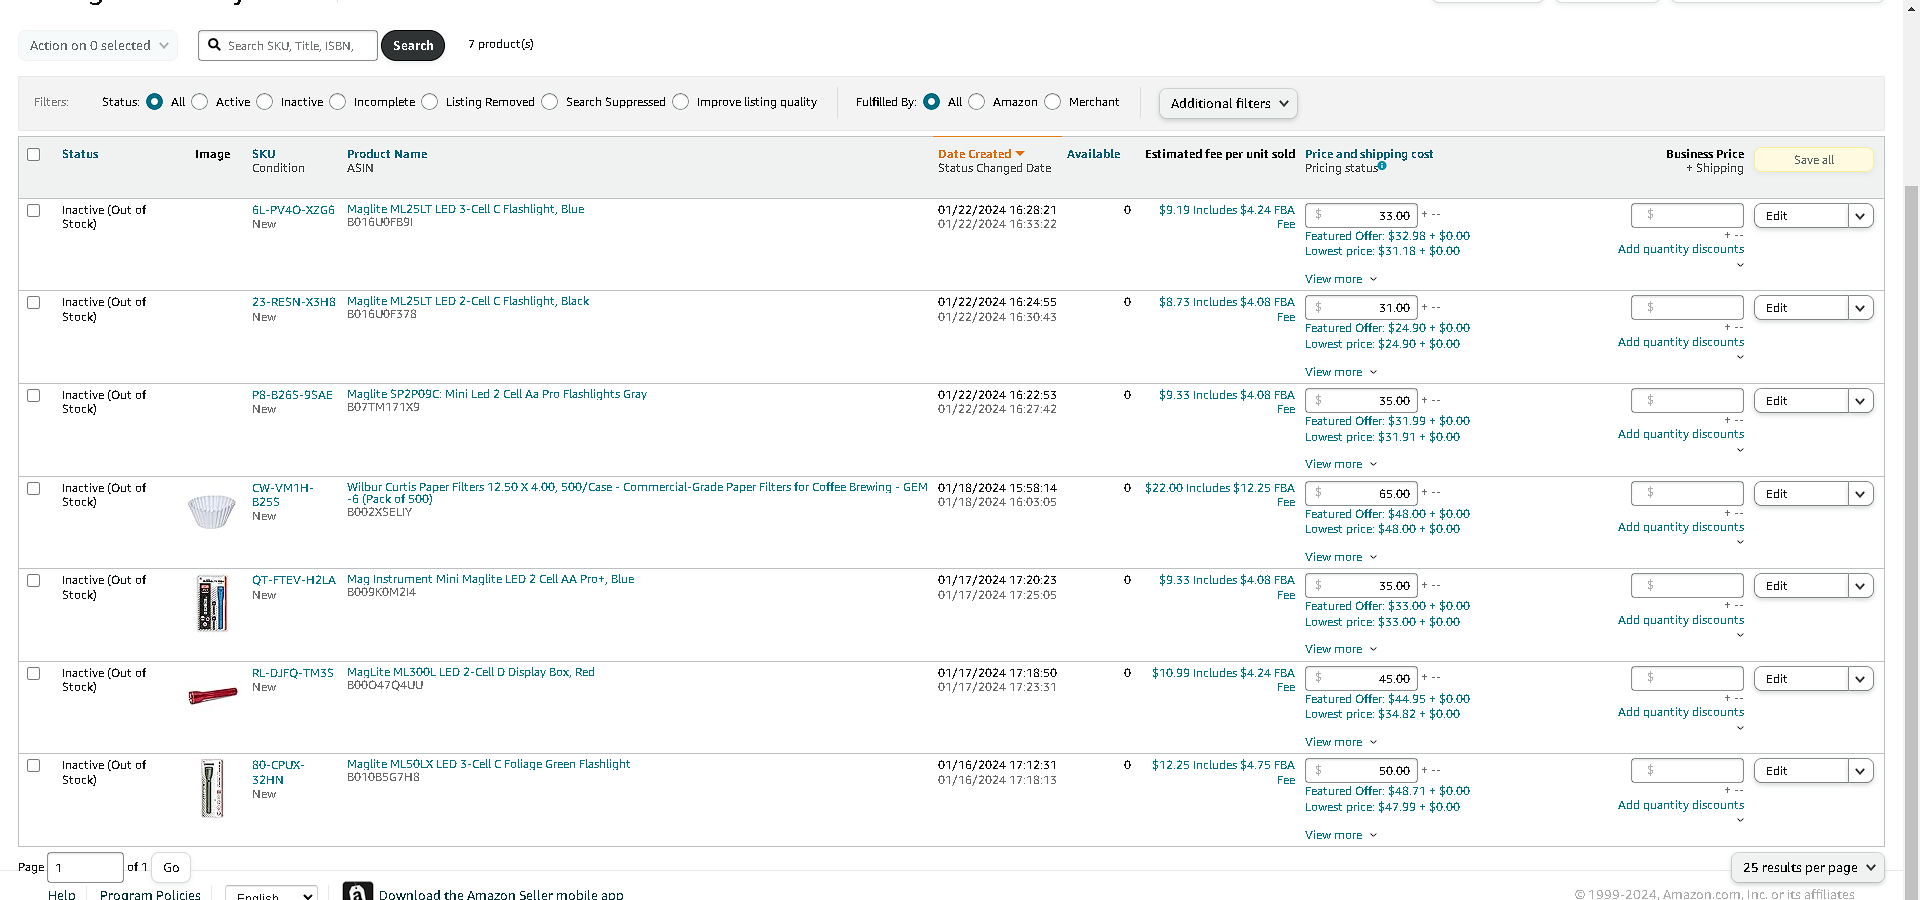Viewport: 1920px width, 900px height.
Task: Sort by Price and shipping cost
Action: tap(1369, 154)
